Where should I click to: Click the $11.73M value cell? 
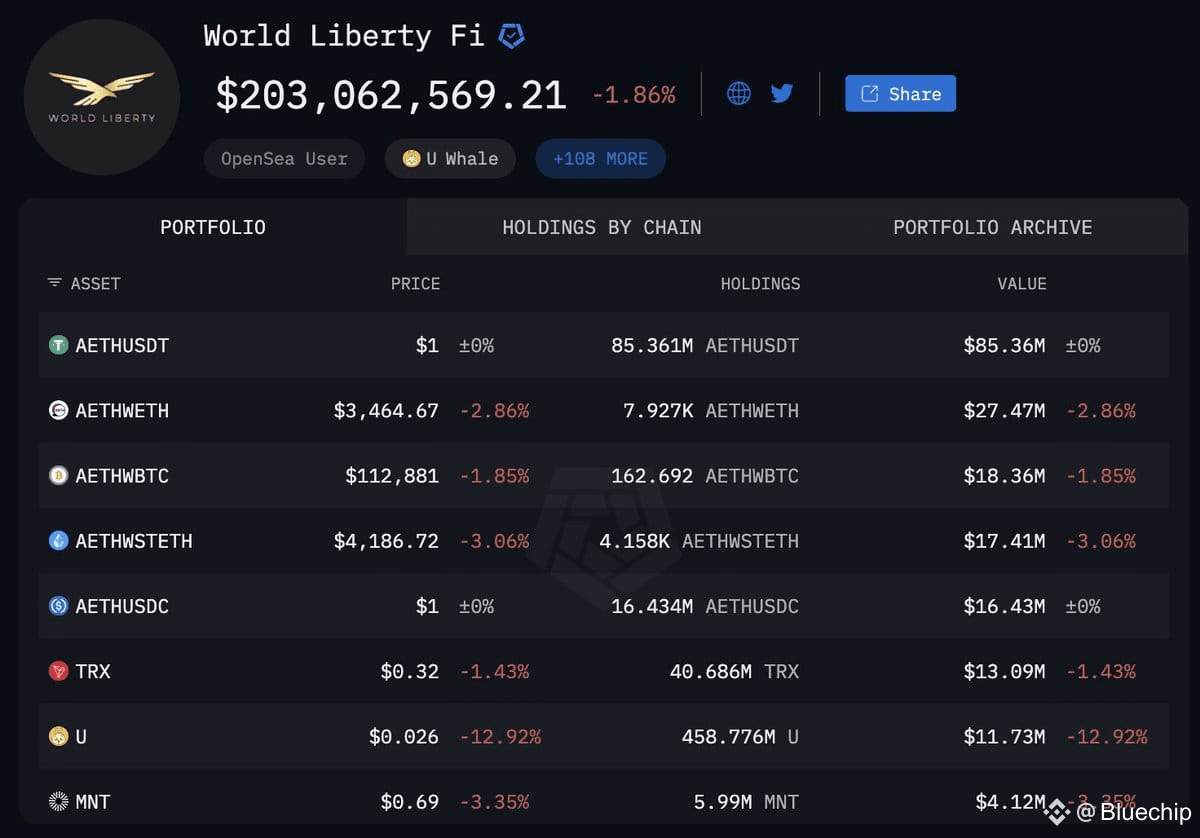click(1005, 736)
